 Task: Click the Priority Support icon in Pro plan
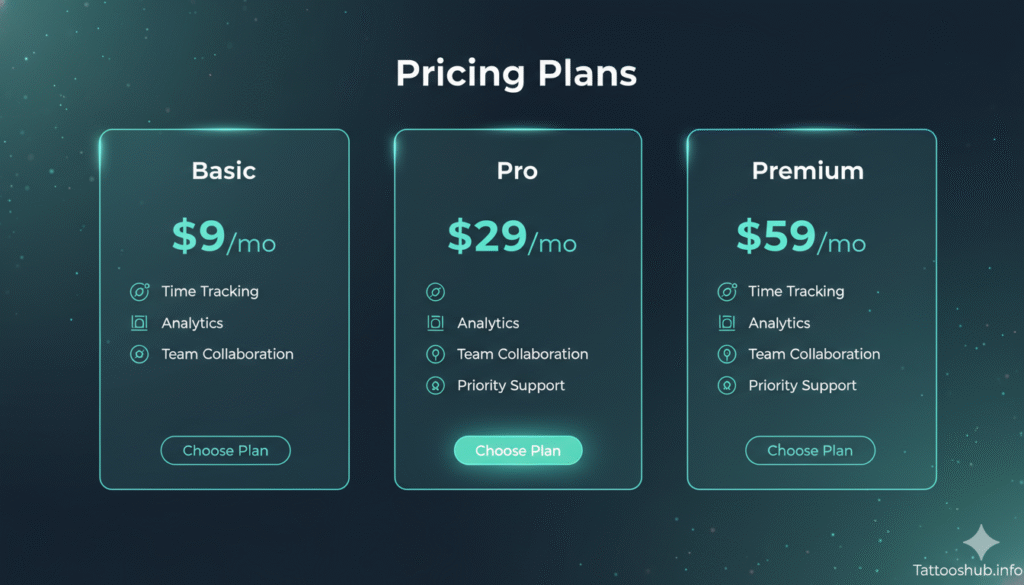(x=435, y=385)
